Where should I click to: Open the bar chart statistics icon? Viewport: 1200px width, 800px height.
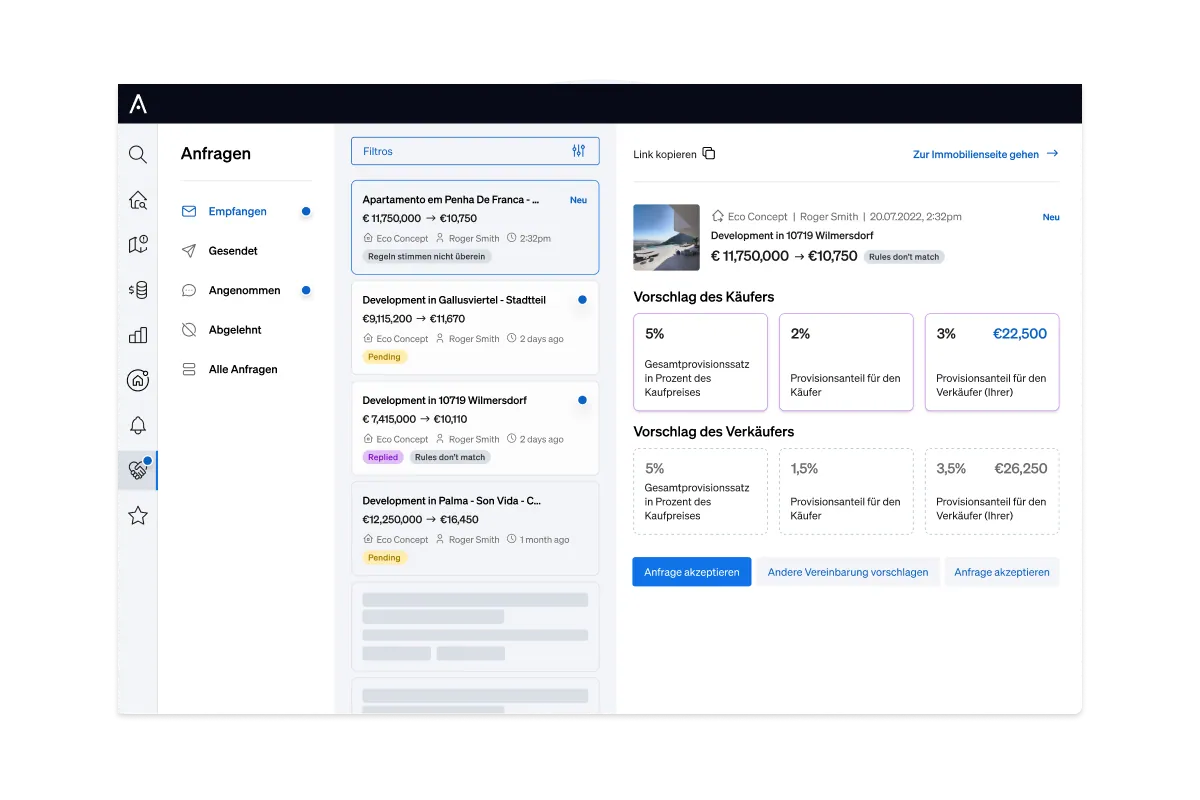[x=138, y=335]
